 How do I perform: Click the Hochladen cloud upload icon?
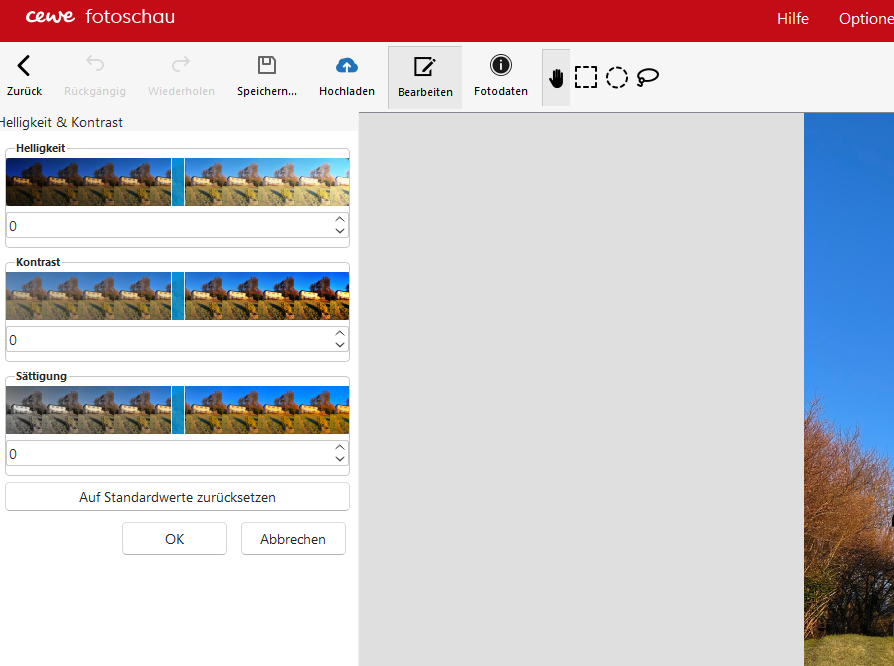click(x=346, y=66)
